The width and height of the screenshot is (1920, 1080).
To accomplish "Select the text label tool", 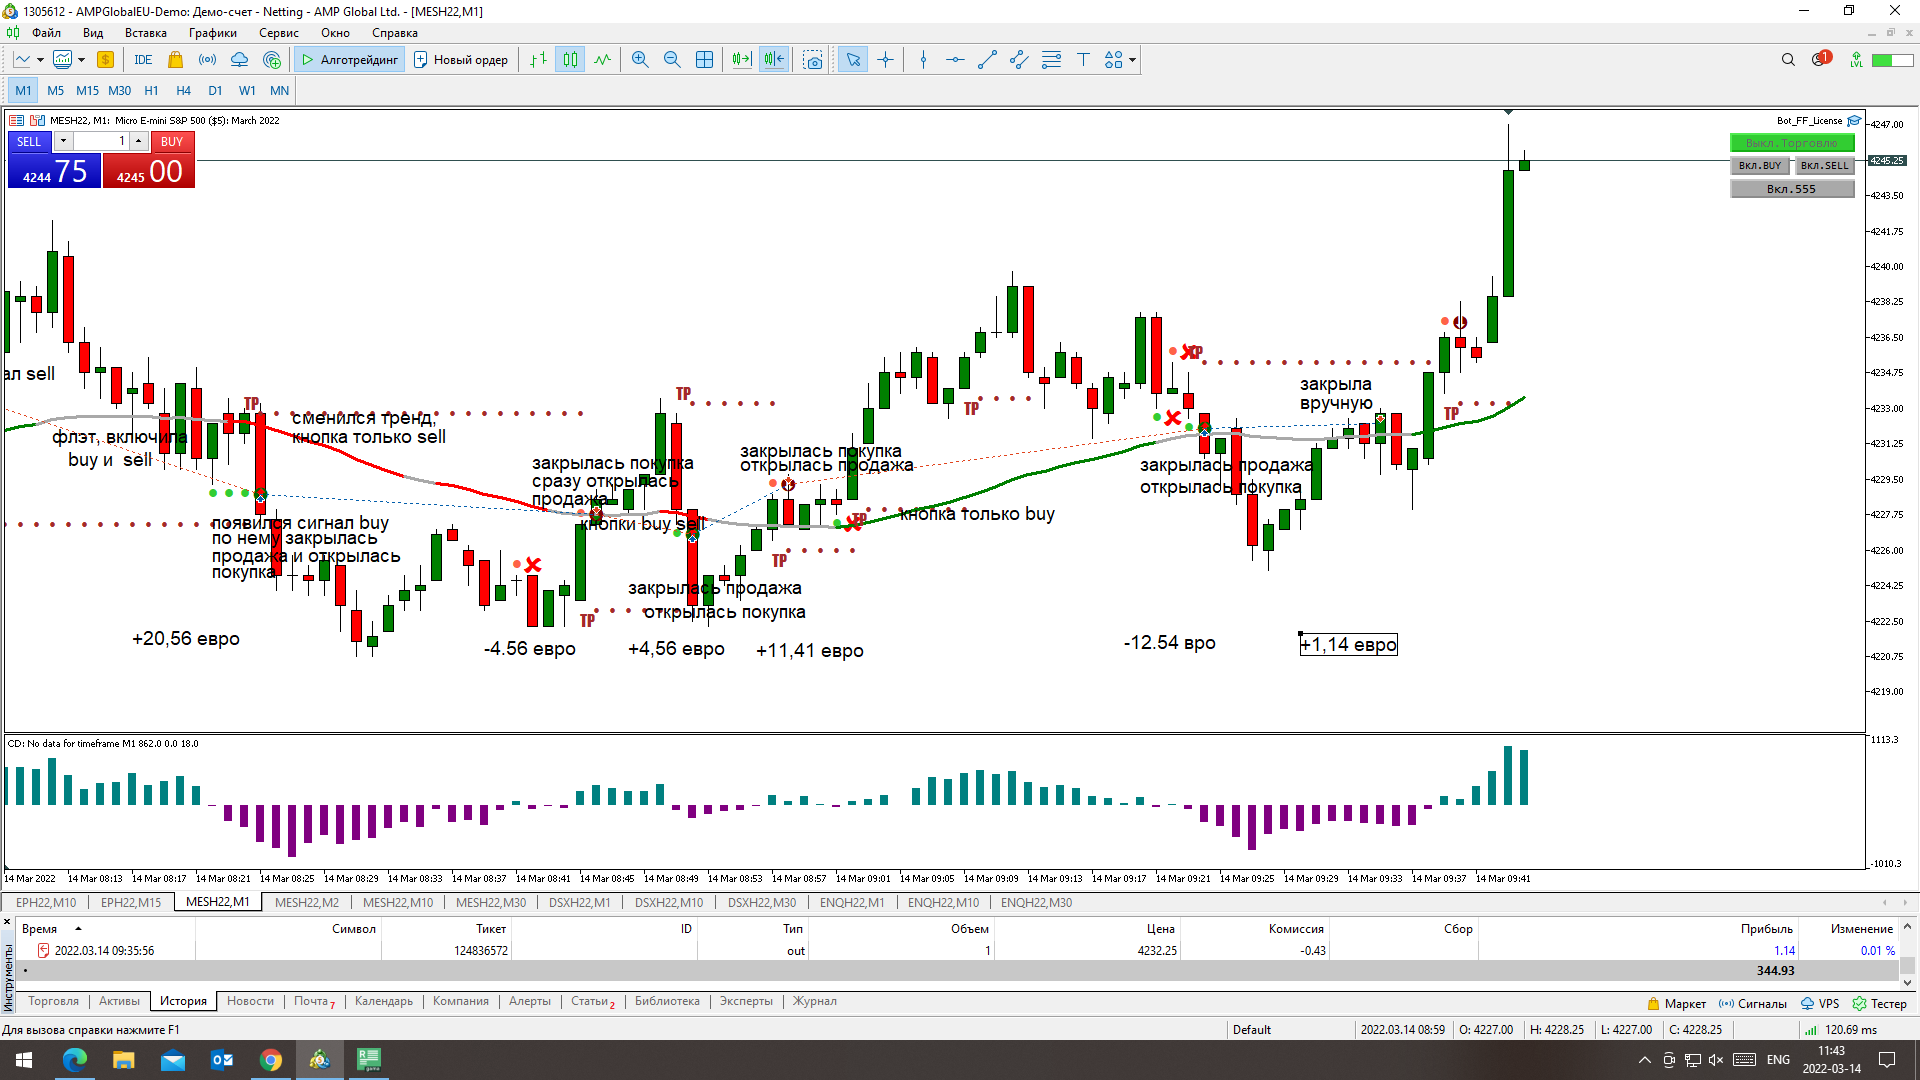I will pos(1083,60).
